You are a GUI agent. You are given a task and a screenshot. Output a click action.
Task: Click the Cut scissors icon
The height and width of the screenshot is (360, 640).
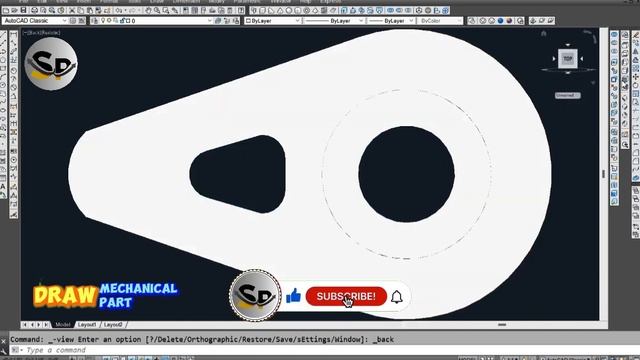72,10
